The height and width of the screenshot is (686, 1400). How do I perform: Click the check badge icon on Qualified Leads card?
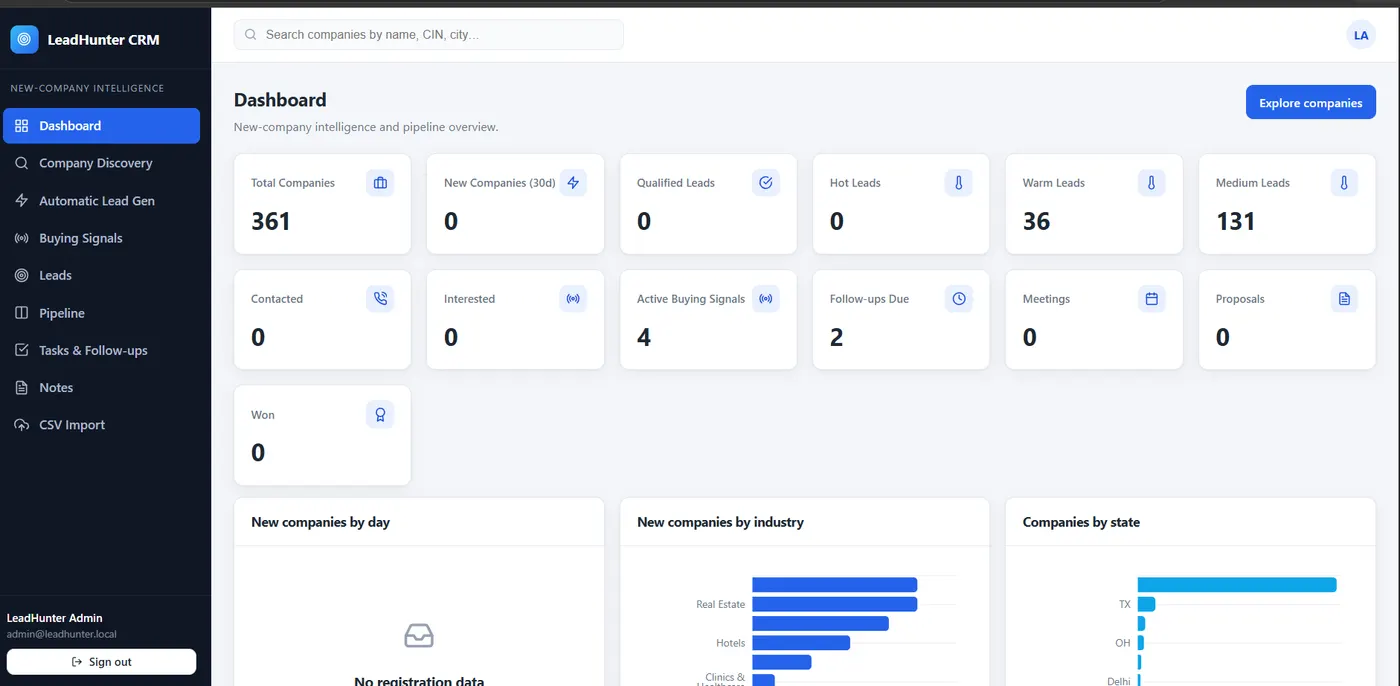tap(766, 183)
